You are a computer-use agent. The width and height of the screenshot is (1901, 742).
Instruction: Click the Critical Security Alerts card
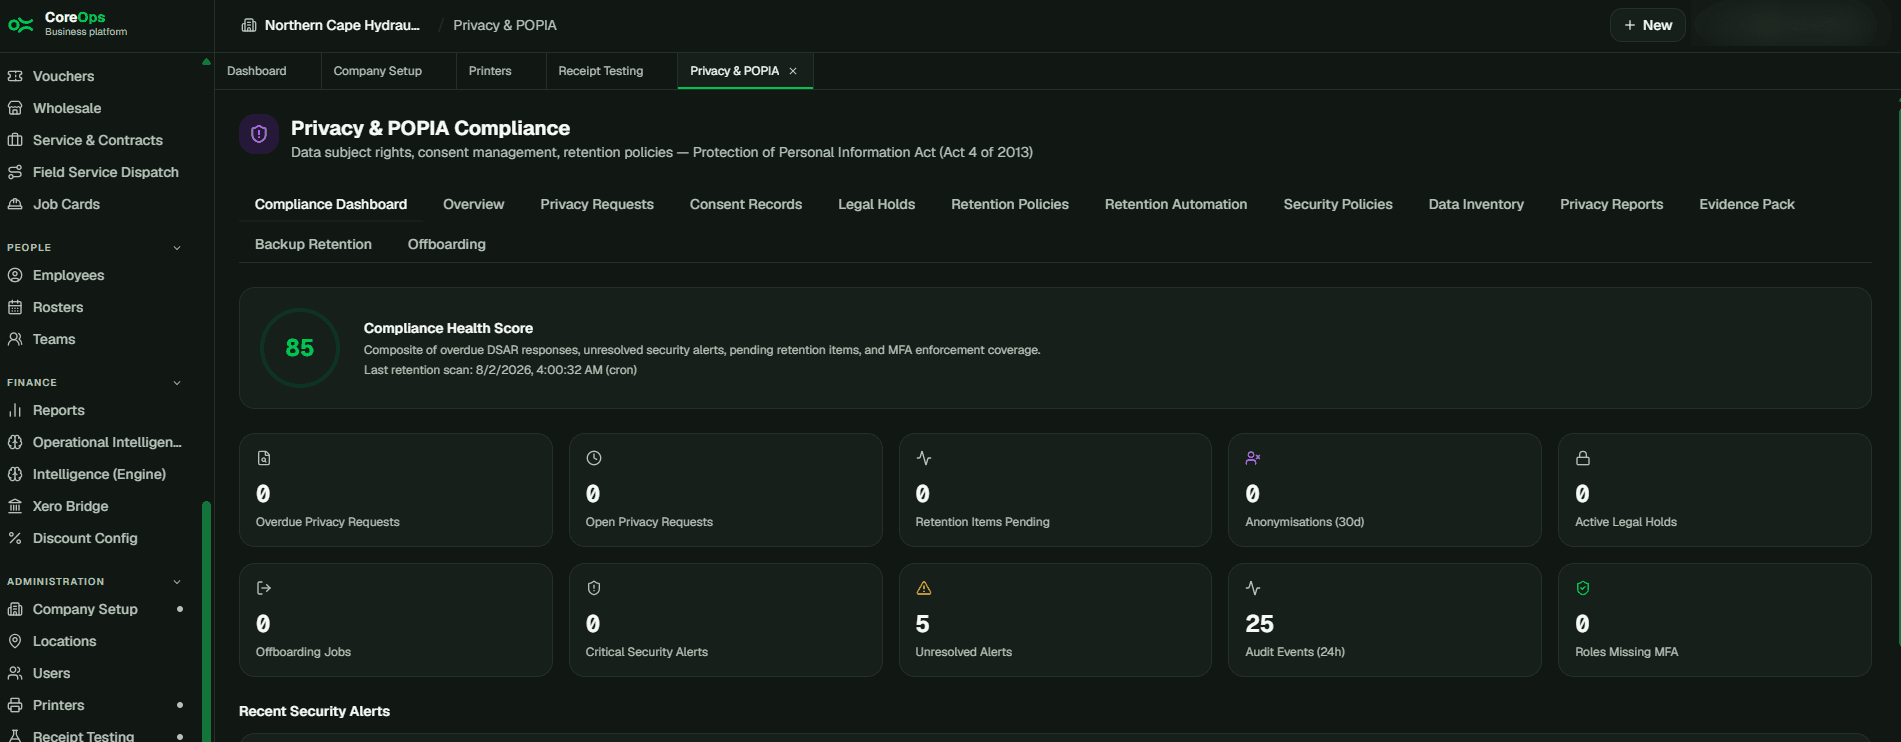[725, 620]
